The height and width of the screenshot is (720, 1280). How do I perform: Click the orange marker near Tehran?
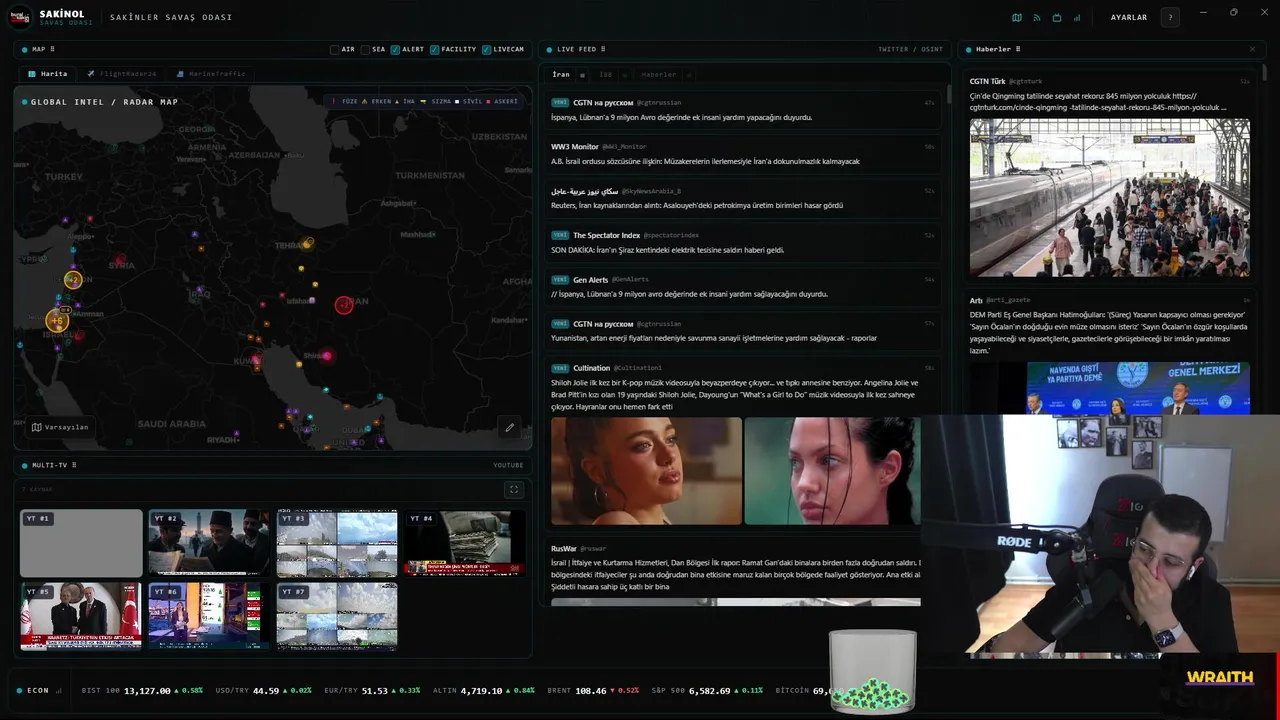(x=309, y=243)
